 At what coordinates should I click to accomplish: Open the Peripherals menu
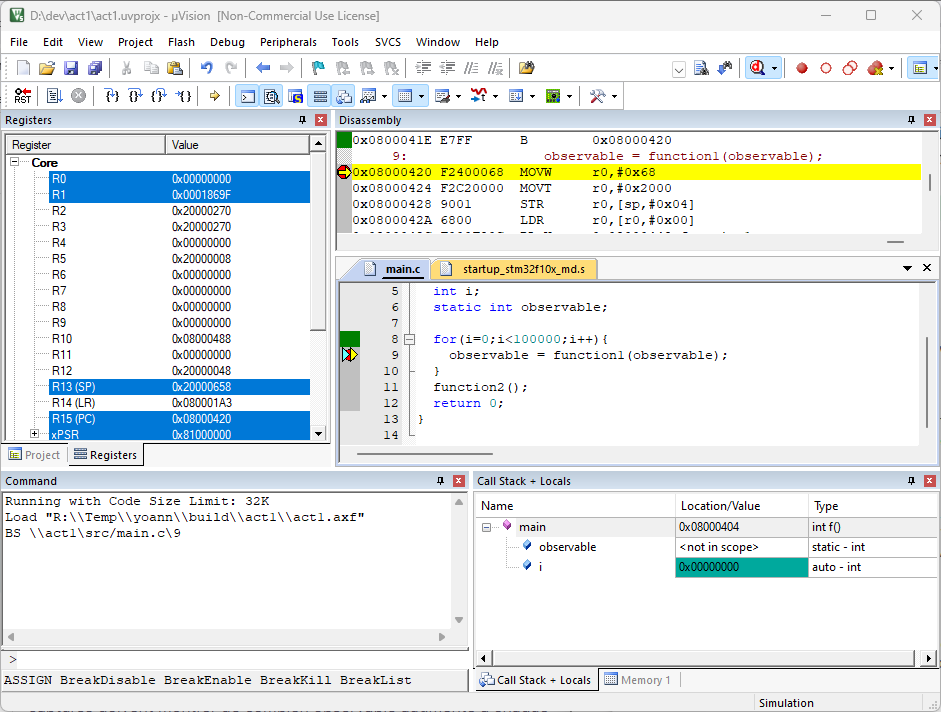pos(288,42)
